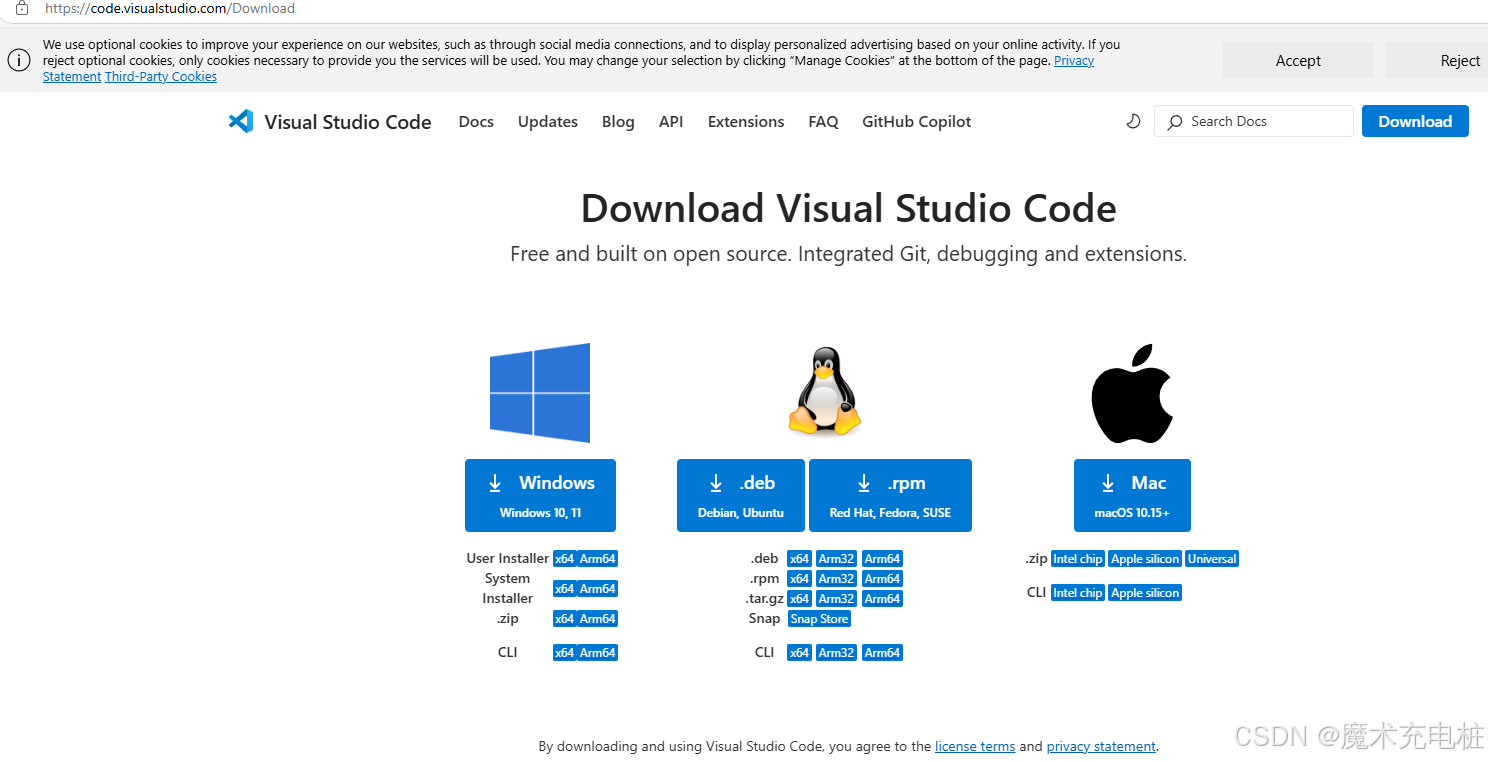Download the Mac macOS 10.15+ build
This screenshot has width=1488, height=762.
click(x=1132, y=495)
